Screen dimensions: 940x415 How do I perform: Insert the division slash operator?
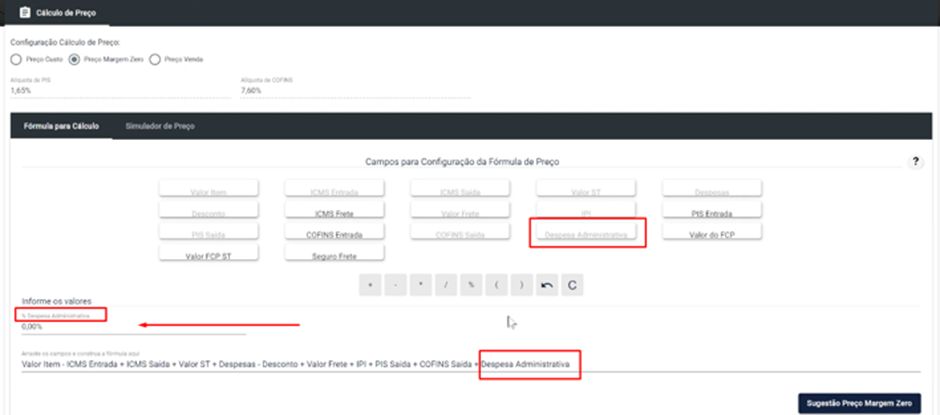click(x=446, y=285)
